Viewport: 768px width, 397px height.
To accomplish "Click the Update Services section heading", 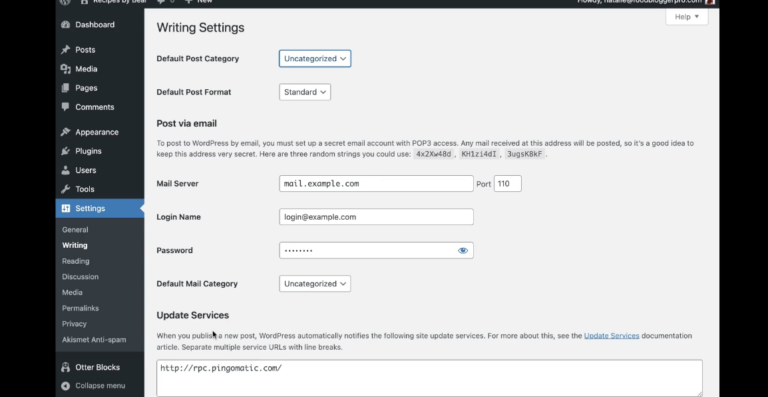I will (x=192, y=315).
